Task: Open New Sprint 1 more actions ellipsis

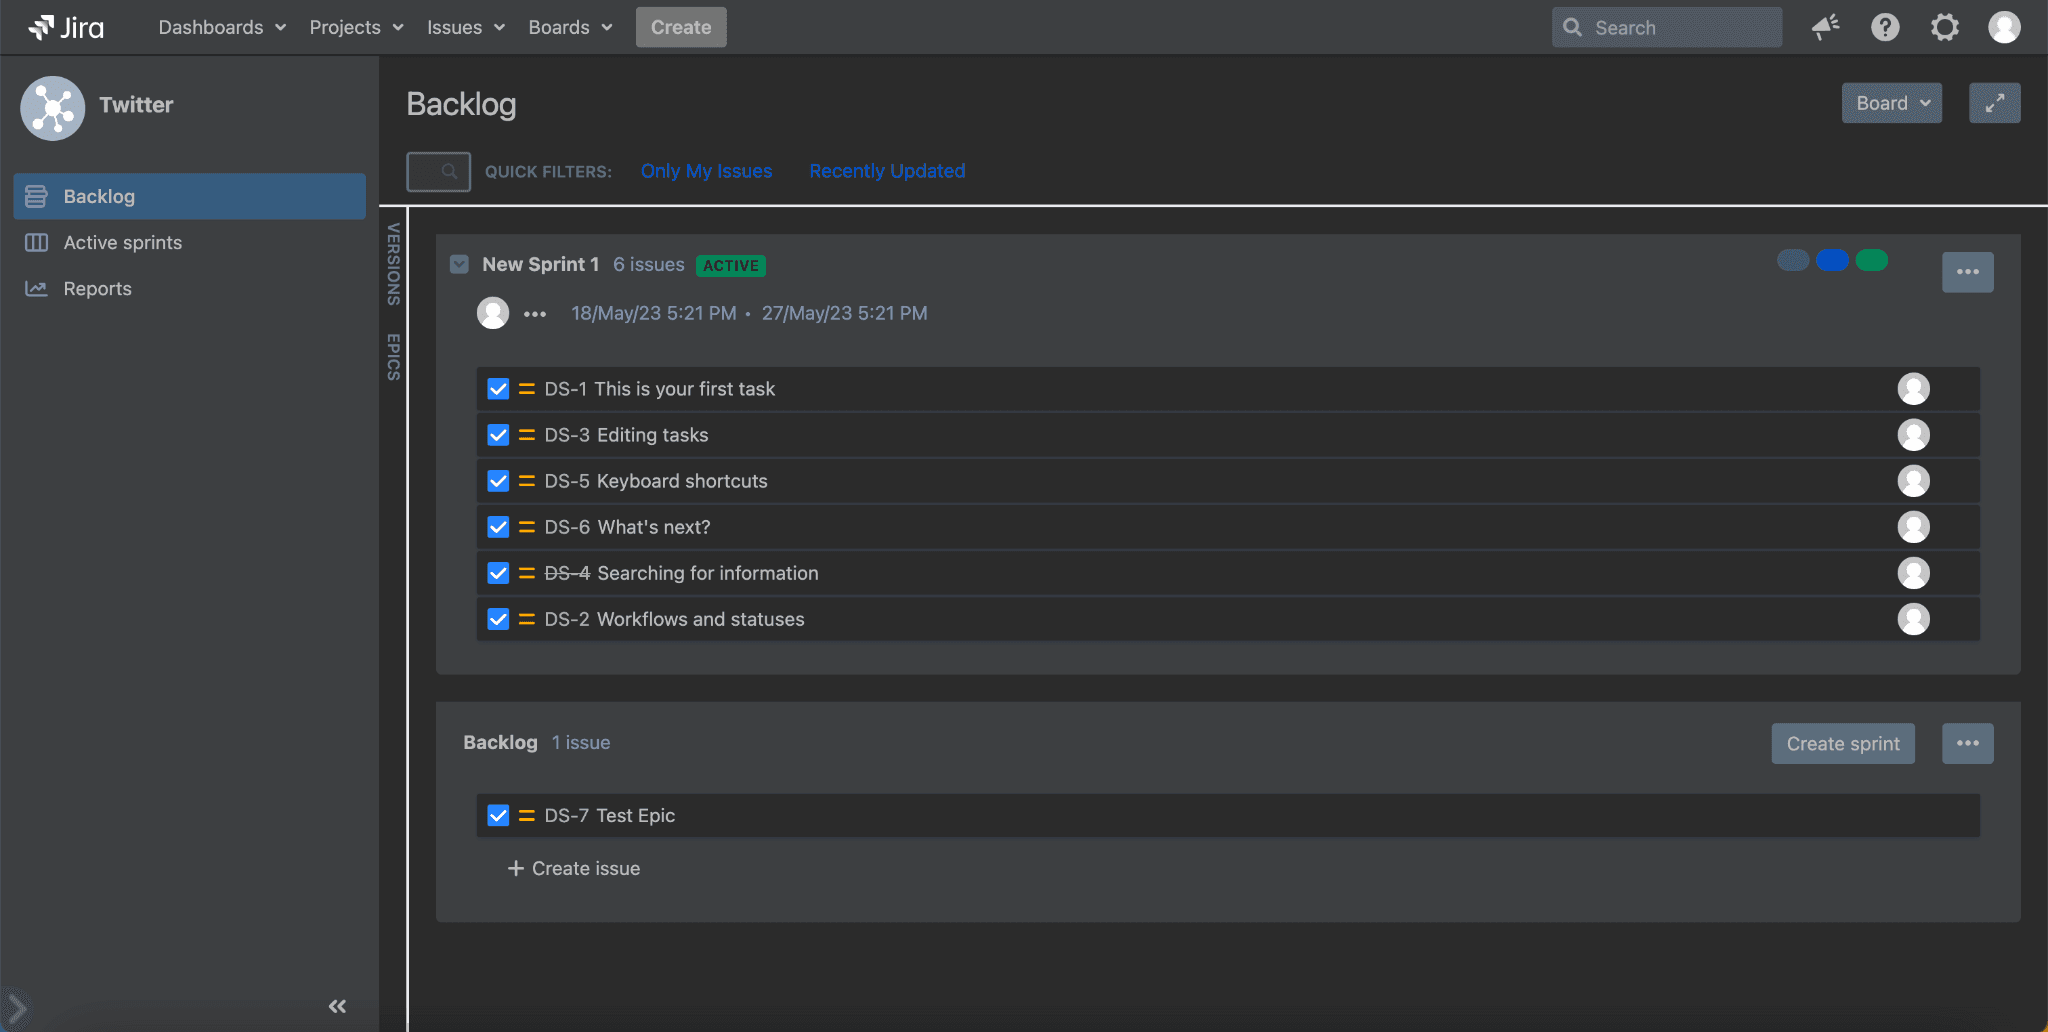Action: 1967,272
